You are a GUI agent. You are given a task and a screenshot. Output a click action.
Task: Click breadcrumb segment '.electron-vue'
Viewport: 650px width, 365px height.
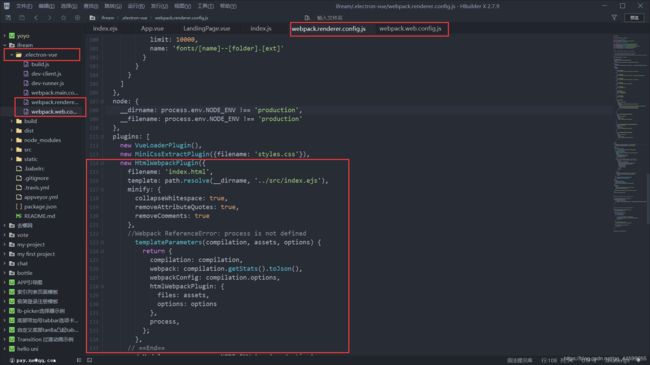click(134, 18)
